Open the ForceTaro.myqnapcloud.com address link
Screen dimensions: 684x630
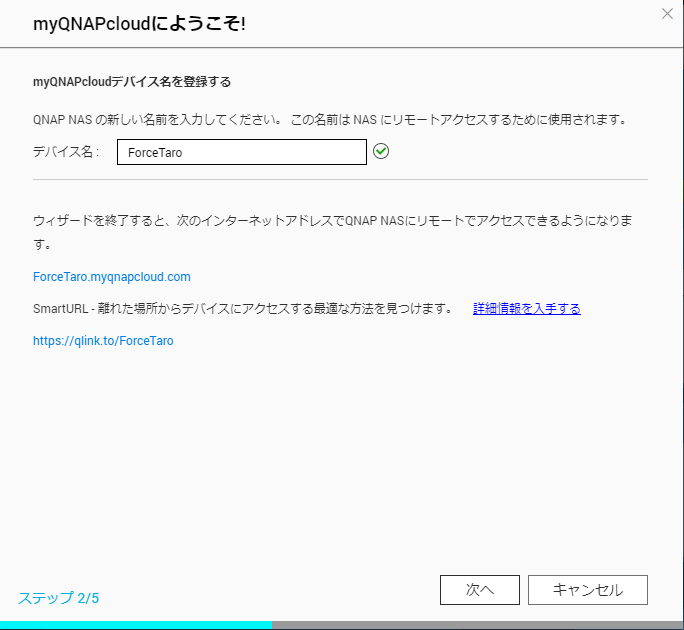click(x=111, y=276)
